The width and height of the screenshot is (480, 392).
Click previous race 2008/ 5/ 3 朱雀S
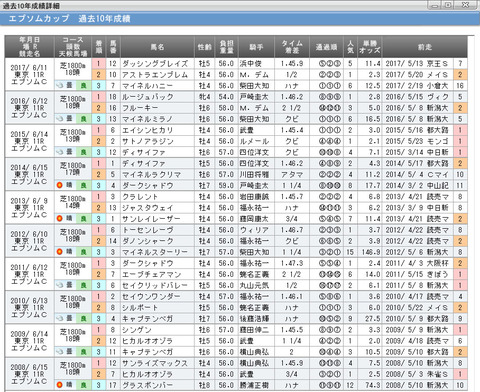(x=417, y=374)
